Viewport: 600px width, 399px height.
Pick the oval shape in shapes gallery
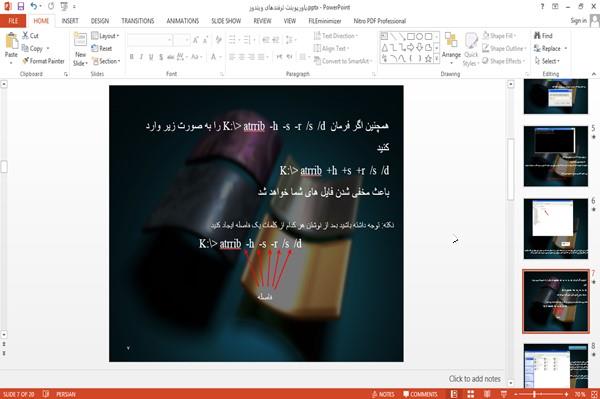click(x=420, y=36)
